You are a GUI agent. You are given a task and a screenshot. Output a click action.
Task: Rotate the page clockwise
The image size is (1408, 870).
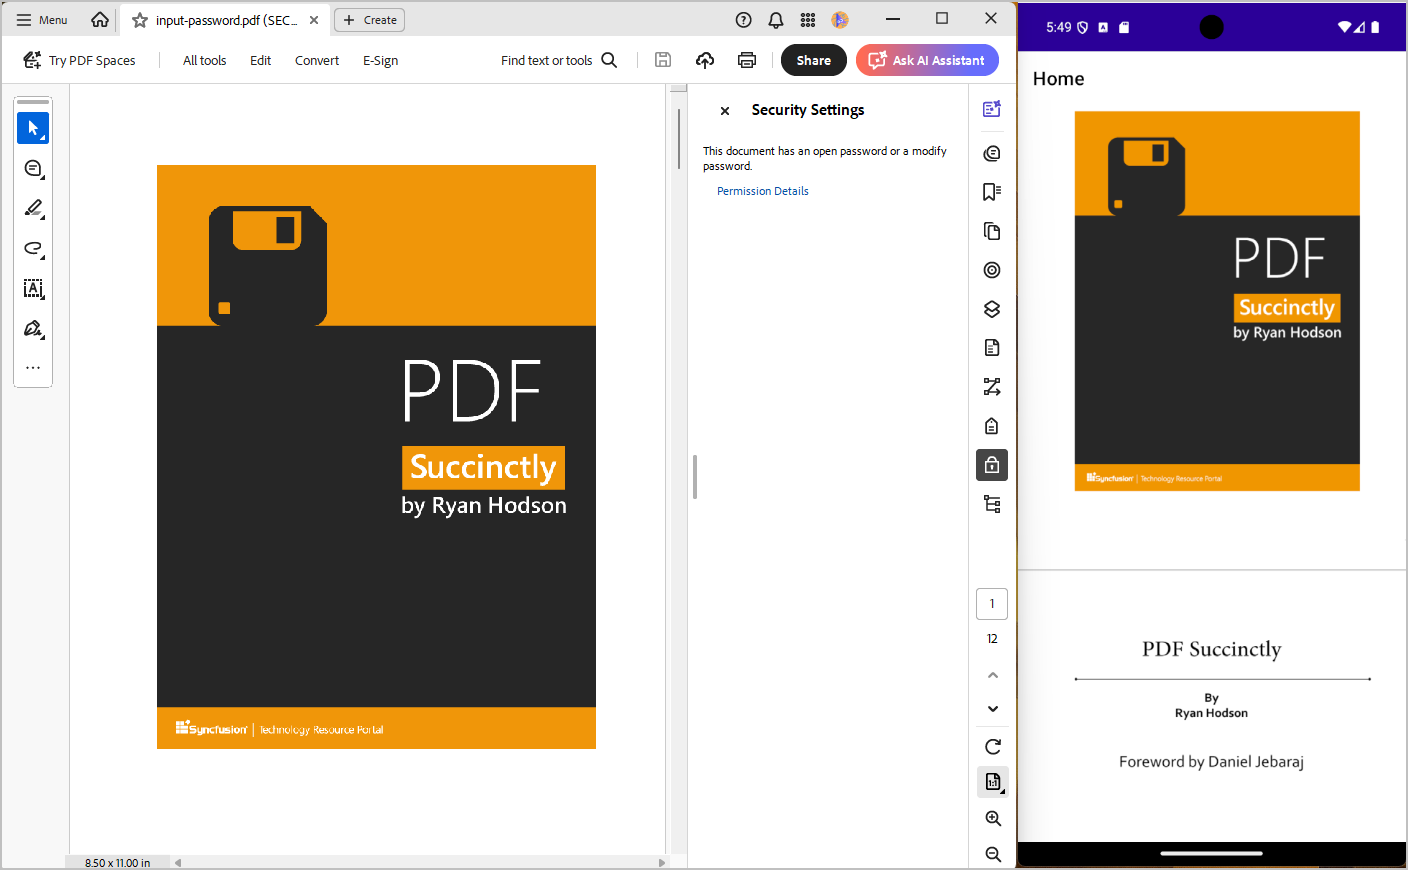point(992,746)
